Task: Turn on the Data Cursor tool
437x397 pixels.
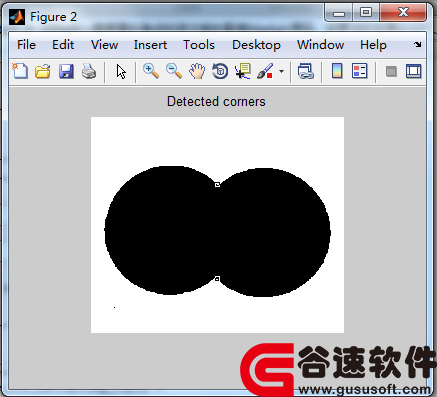Action: pos(243,71)
